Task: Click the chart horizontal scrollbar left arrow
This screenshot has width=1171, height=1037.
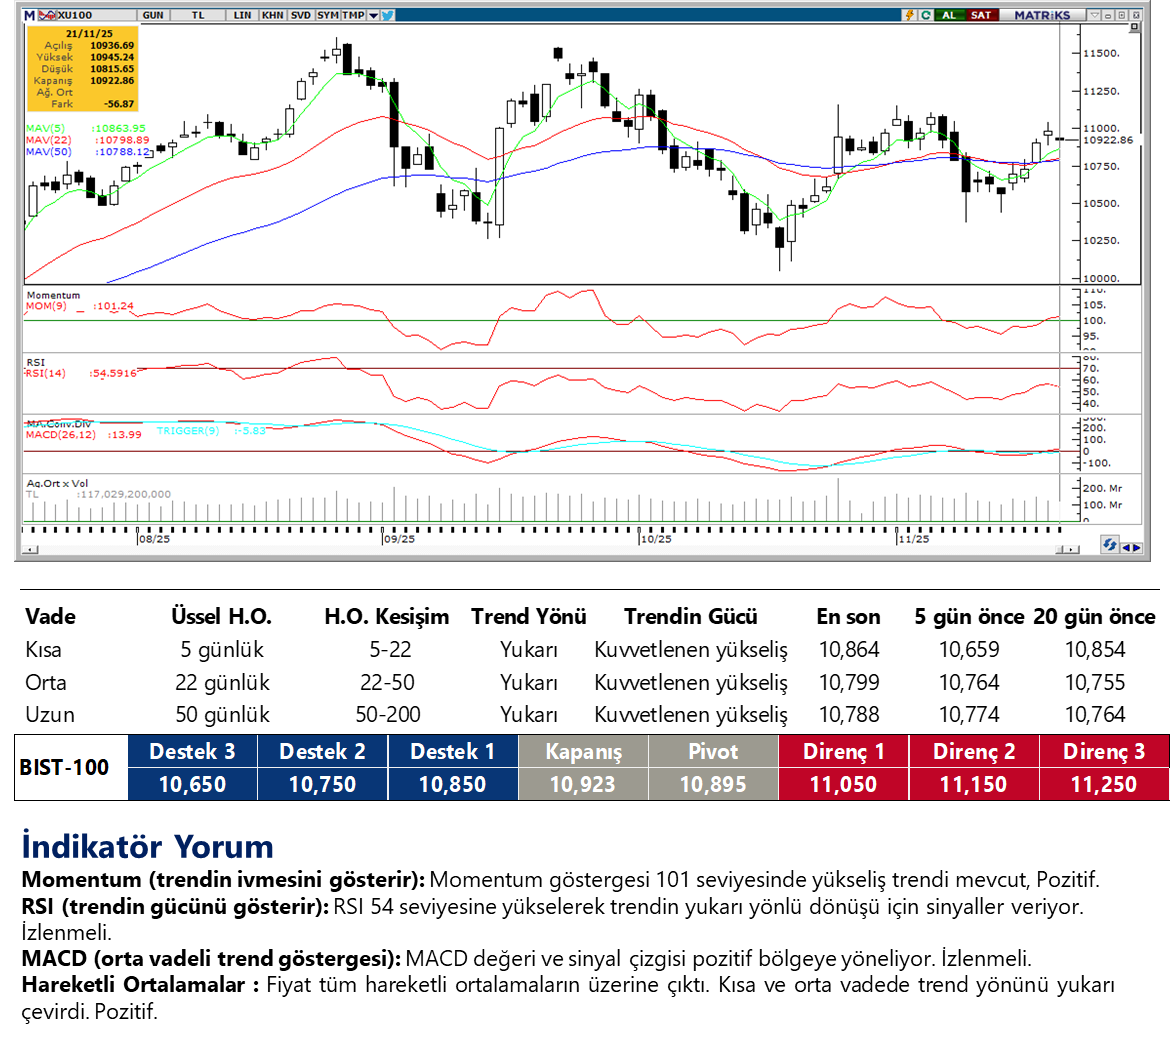Action: (x=30, y=549)
